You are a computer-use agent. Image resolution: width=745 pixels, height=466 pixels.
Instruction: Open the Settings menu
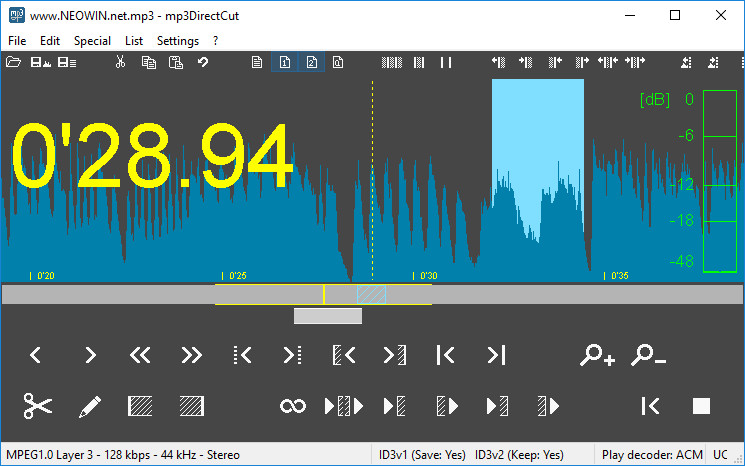[x=178, y=41]
